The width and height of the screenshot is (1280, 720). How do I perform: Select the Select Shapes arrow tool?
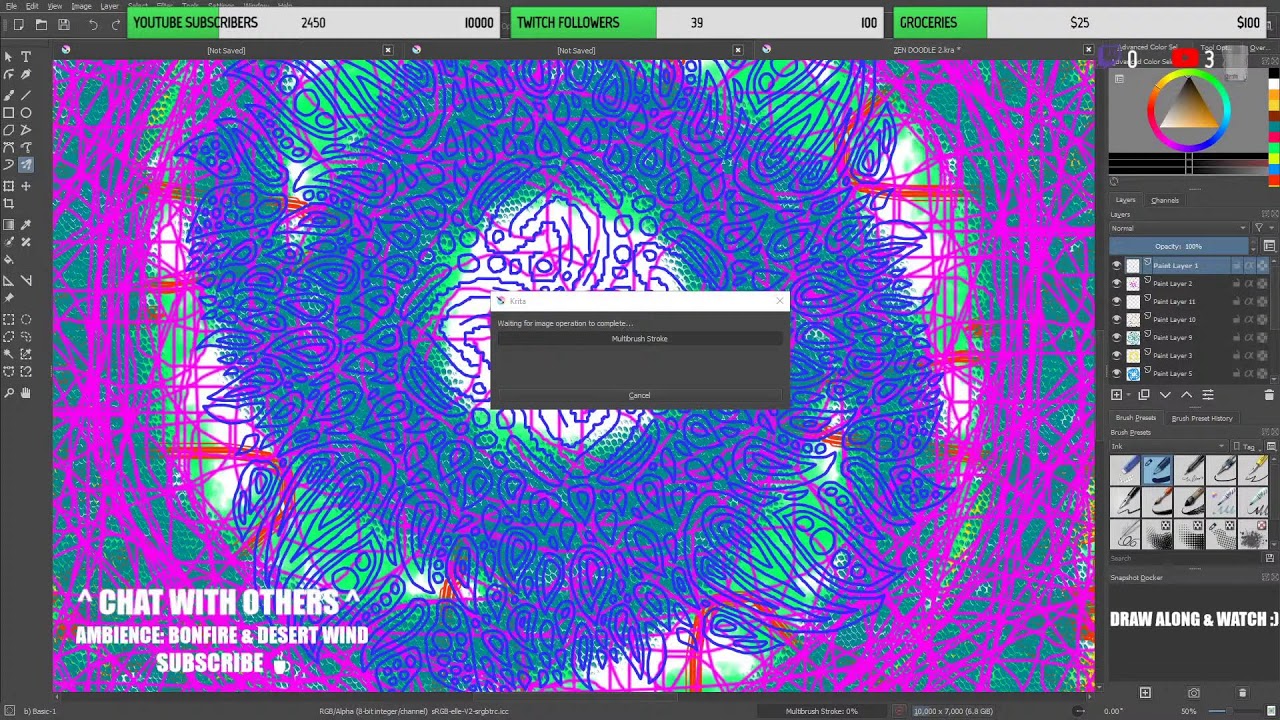9,57
